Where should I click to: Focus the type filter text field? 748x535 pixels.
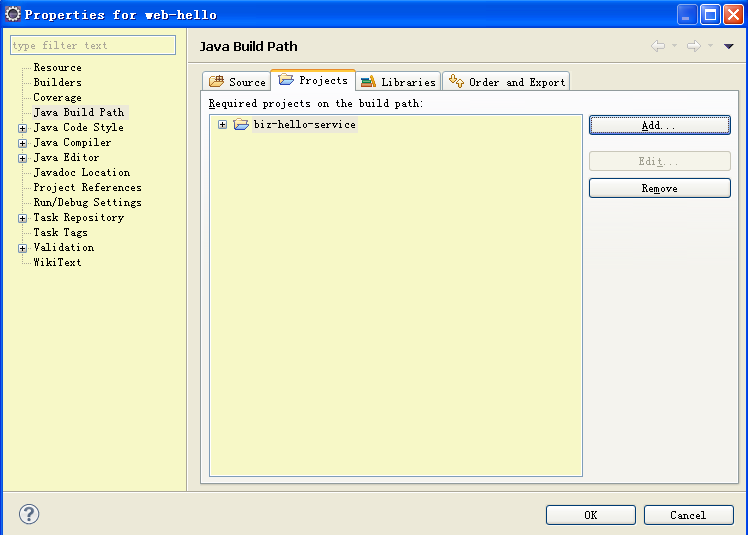92,46
